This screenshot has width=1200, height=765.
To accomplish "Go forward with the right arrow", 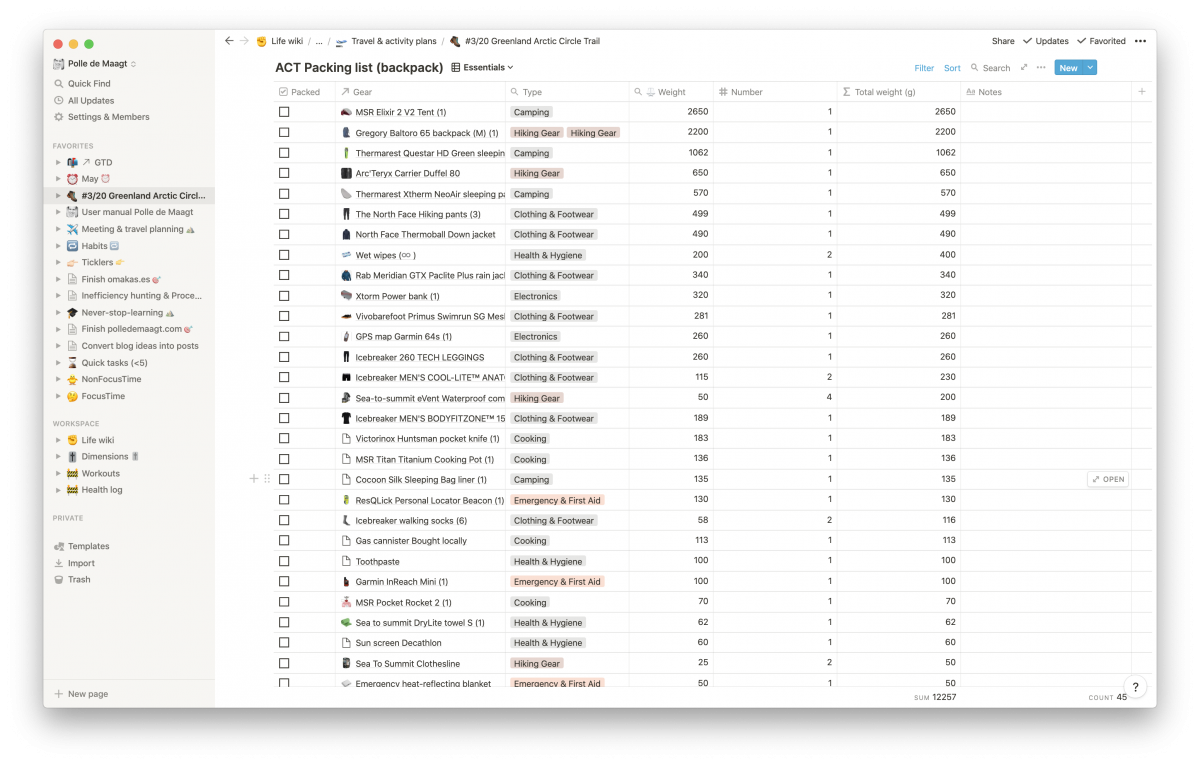I will coord(244,41).
